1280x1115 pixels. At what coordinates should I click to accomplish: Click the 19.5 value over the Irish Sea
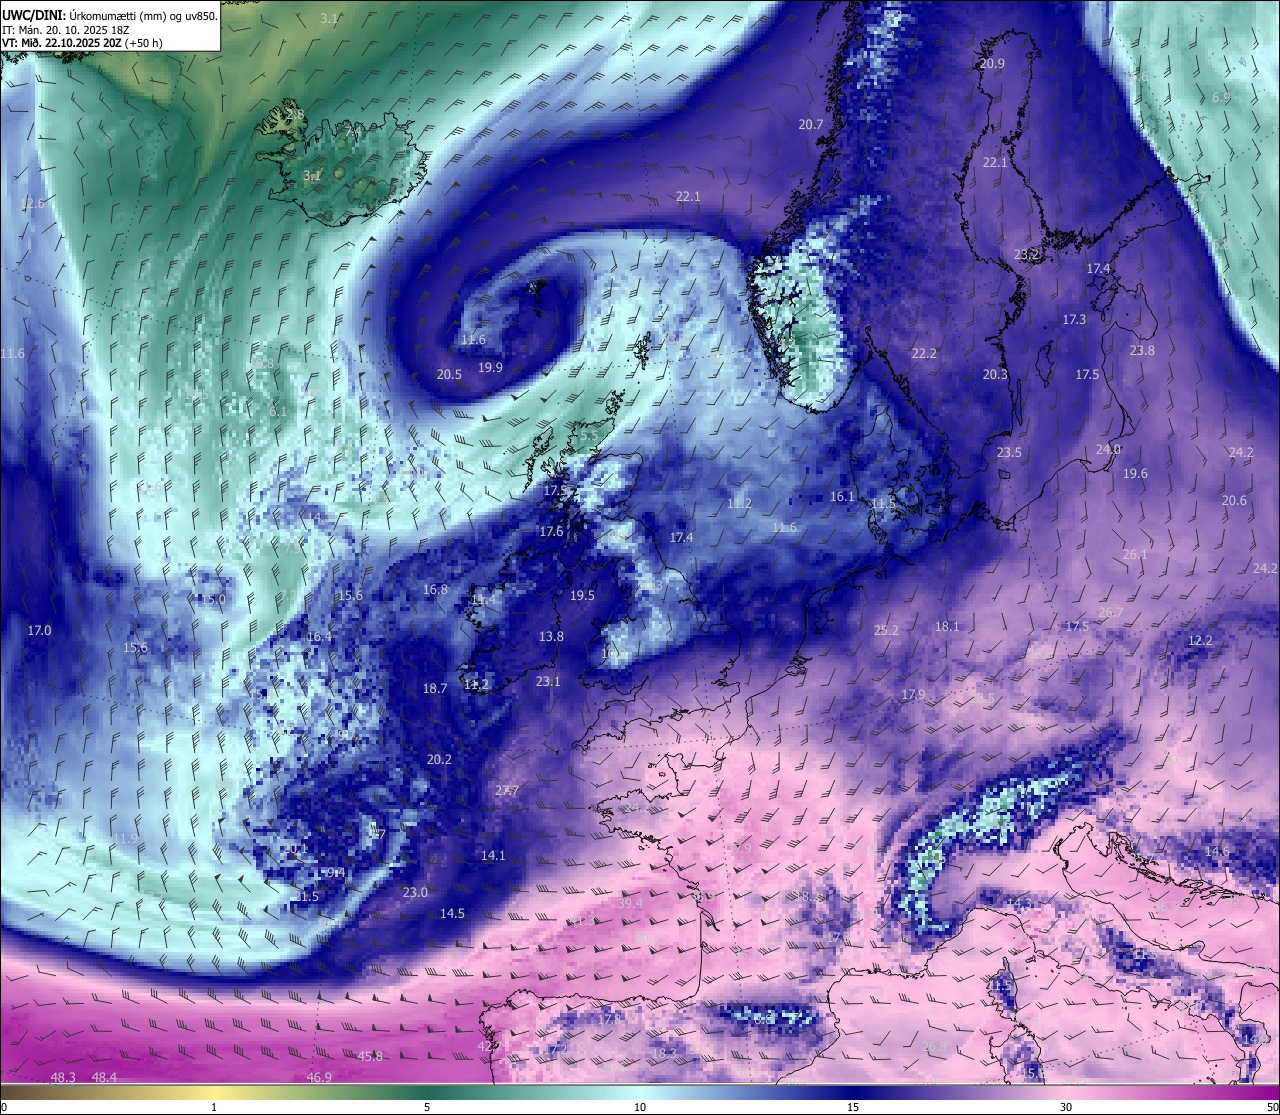coord(582,595)
